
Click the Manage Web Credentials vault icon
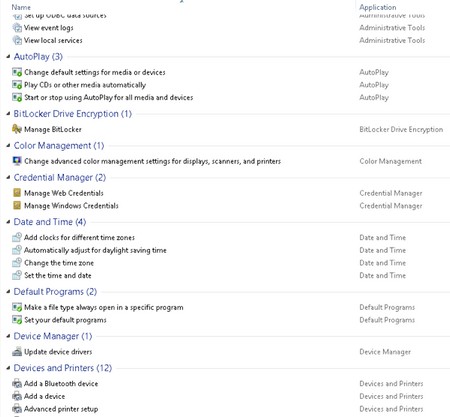(x=17, y=193)
